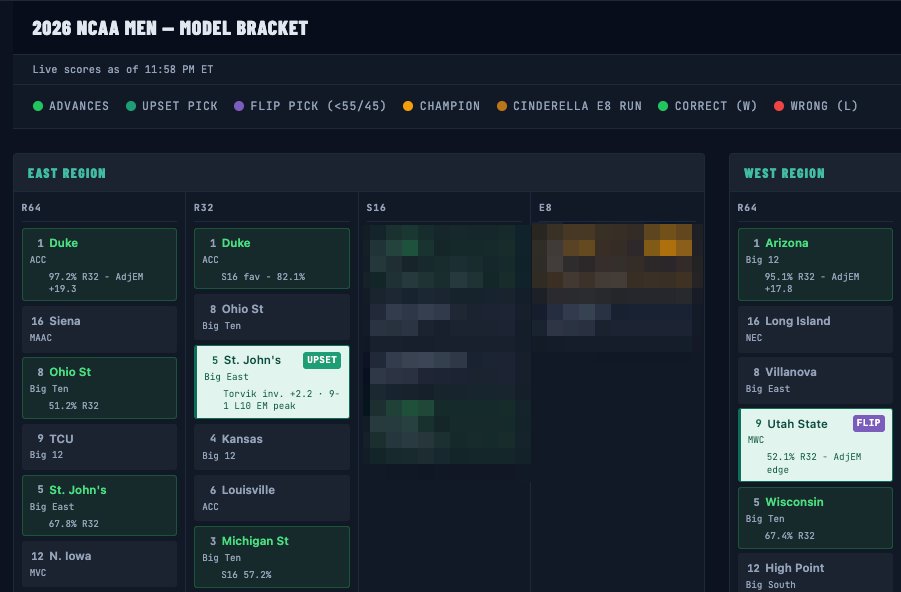Click the CORRECT (W) legend dot
This screenshot has height=592, width=901.
663,106
